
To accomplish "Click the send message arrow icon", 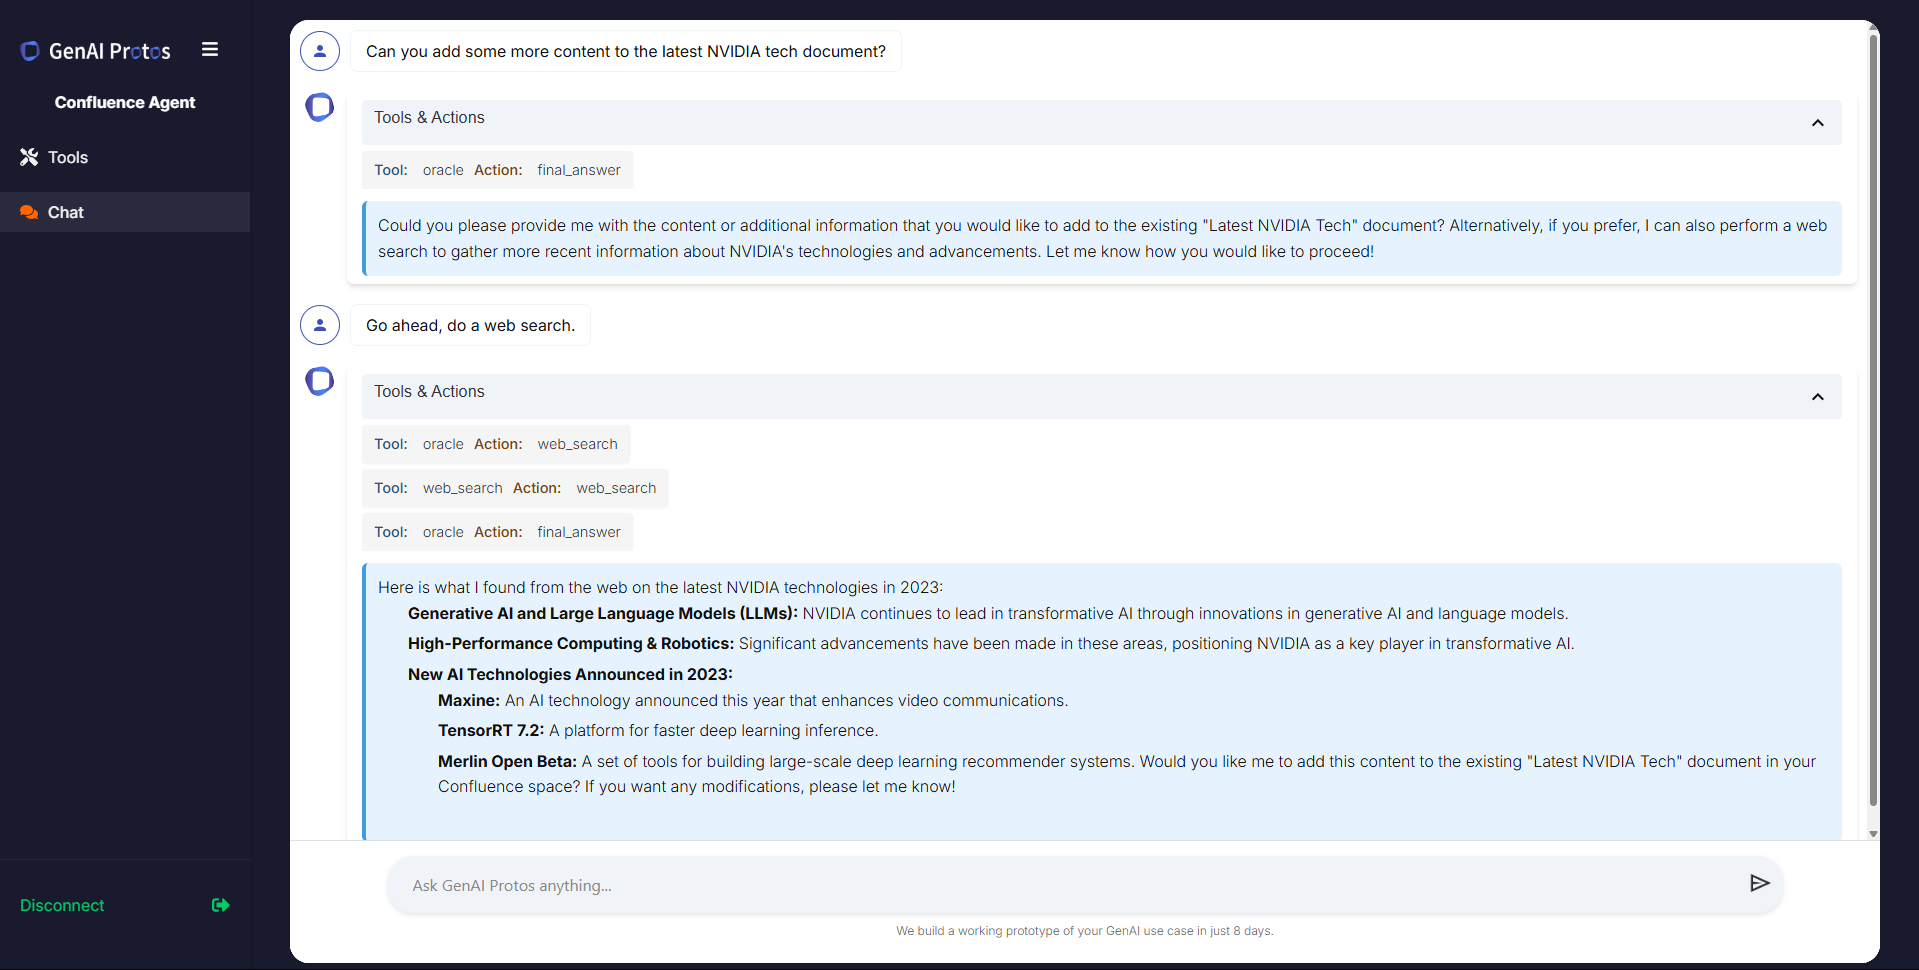I will 1759,883.
